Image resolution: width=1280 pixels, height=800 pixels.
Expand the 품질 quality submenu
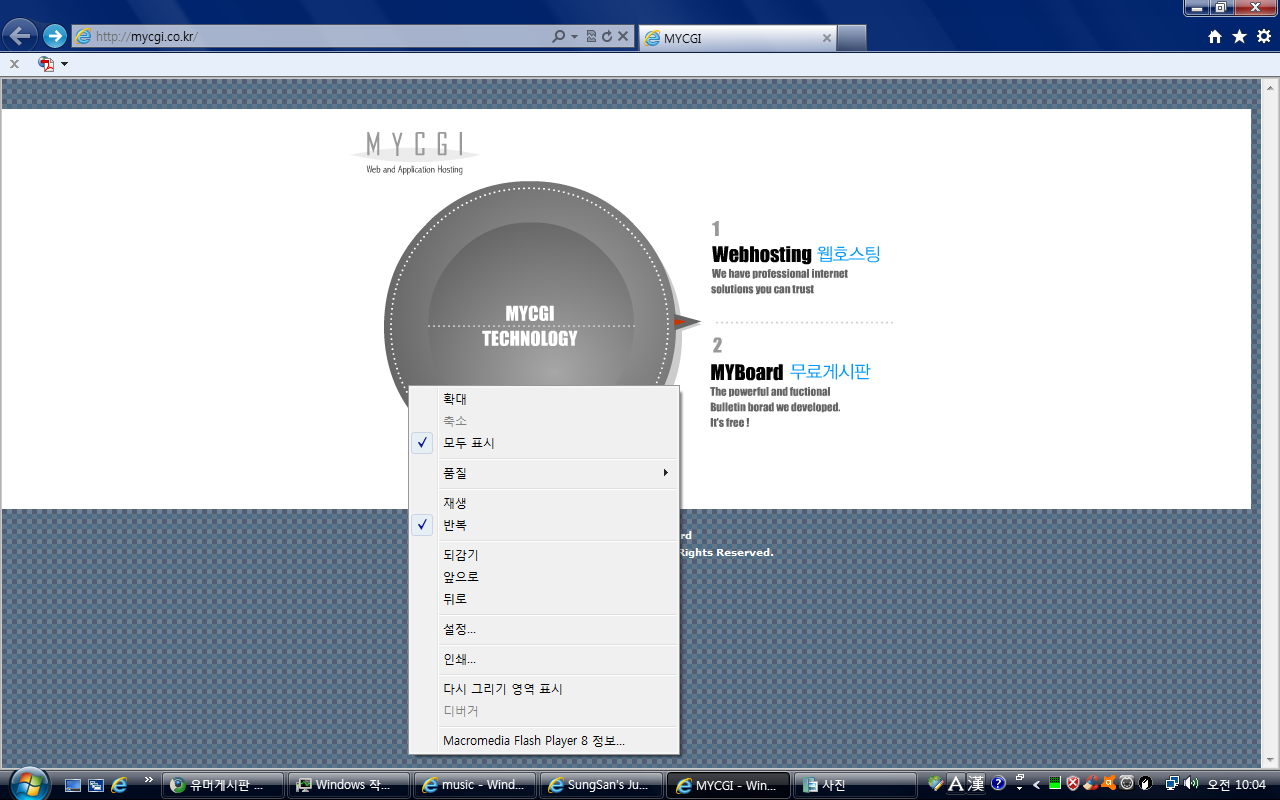(x=544, y=473)
